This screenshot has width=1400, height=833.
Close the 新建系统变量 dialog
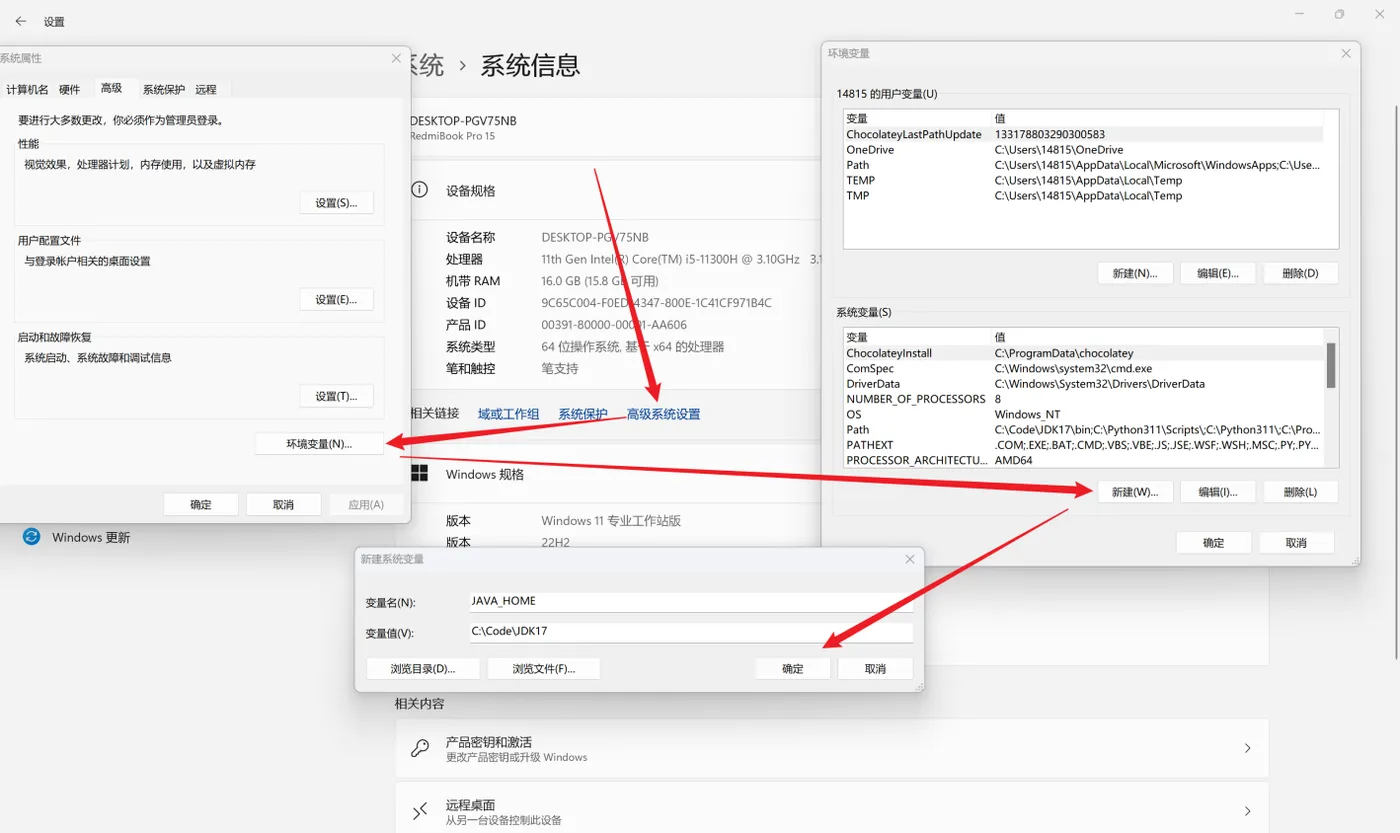pos(909,559)
